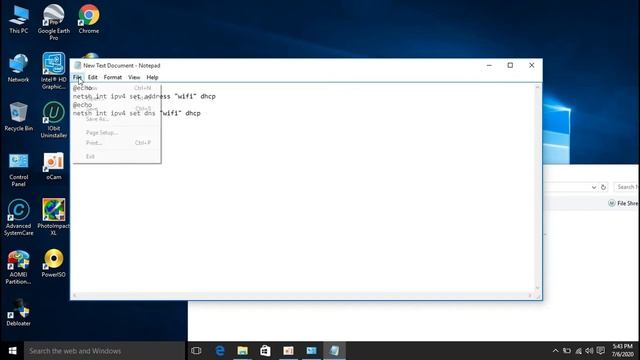This screenshot has width=640, height=360.
Task: Click the Search box in the Explorer window
Action: 627,187
